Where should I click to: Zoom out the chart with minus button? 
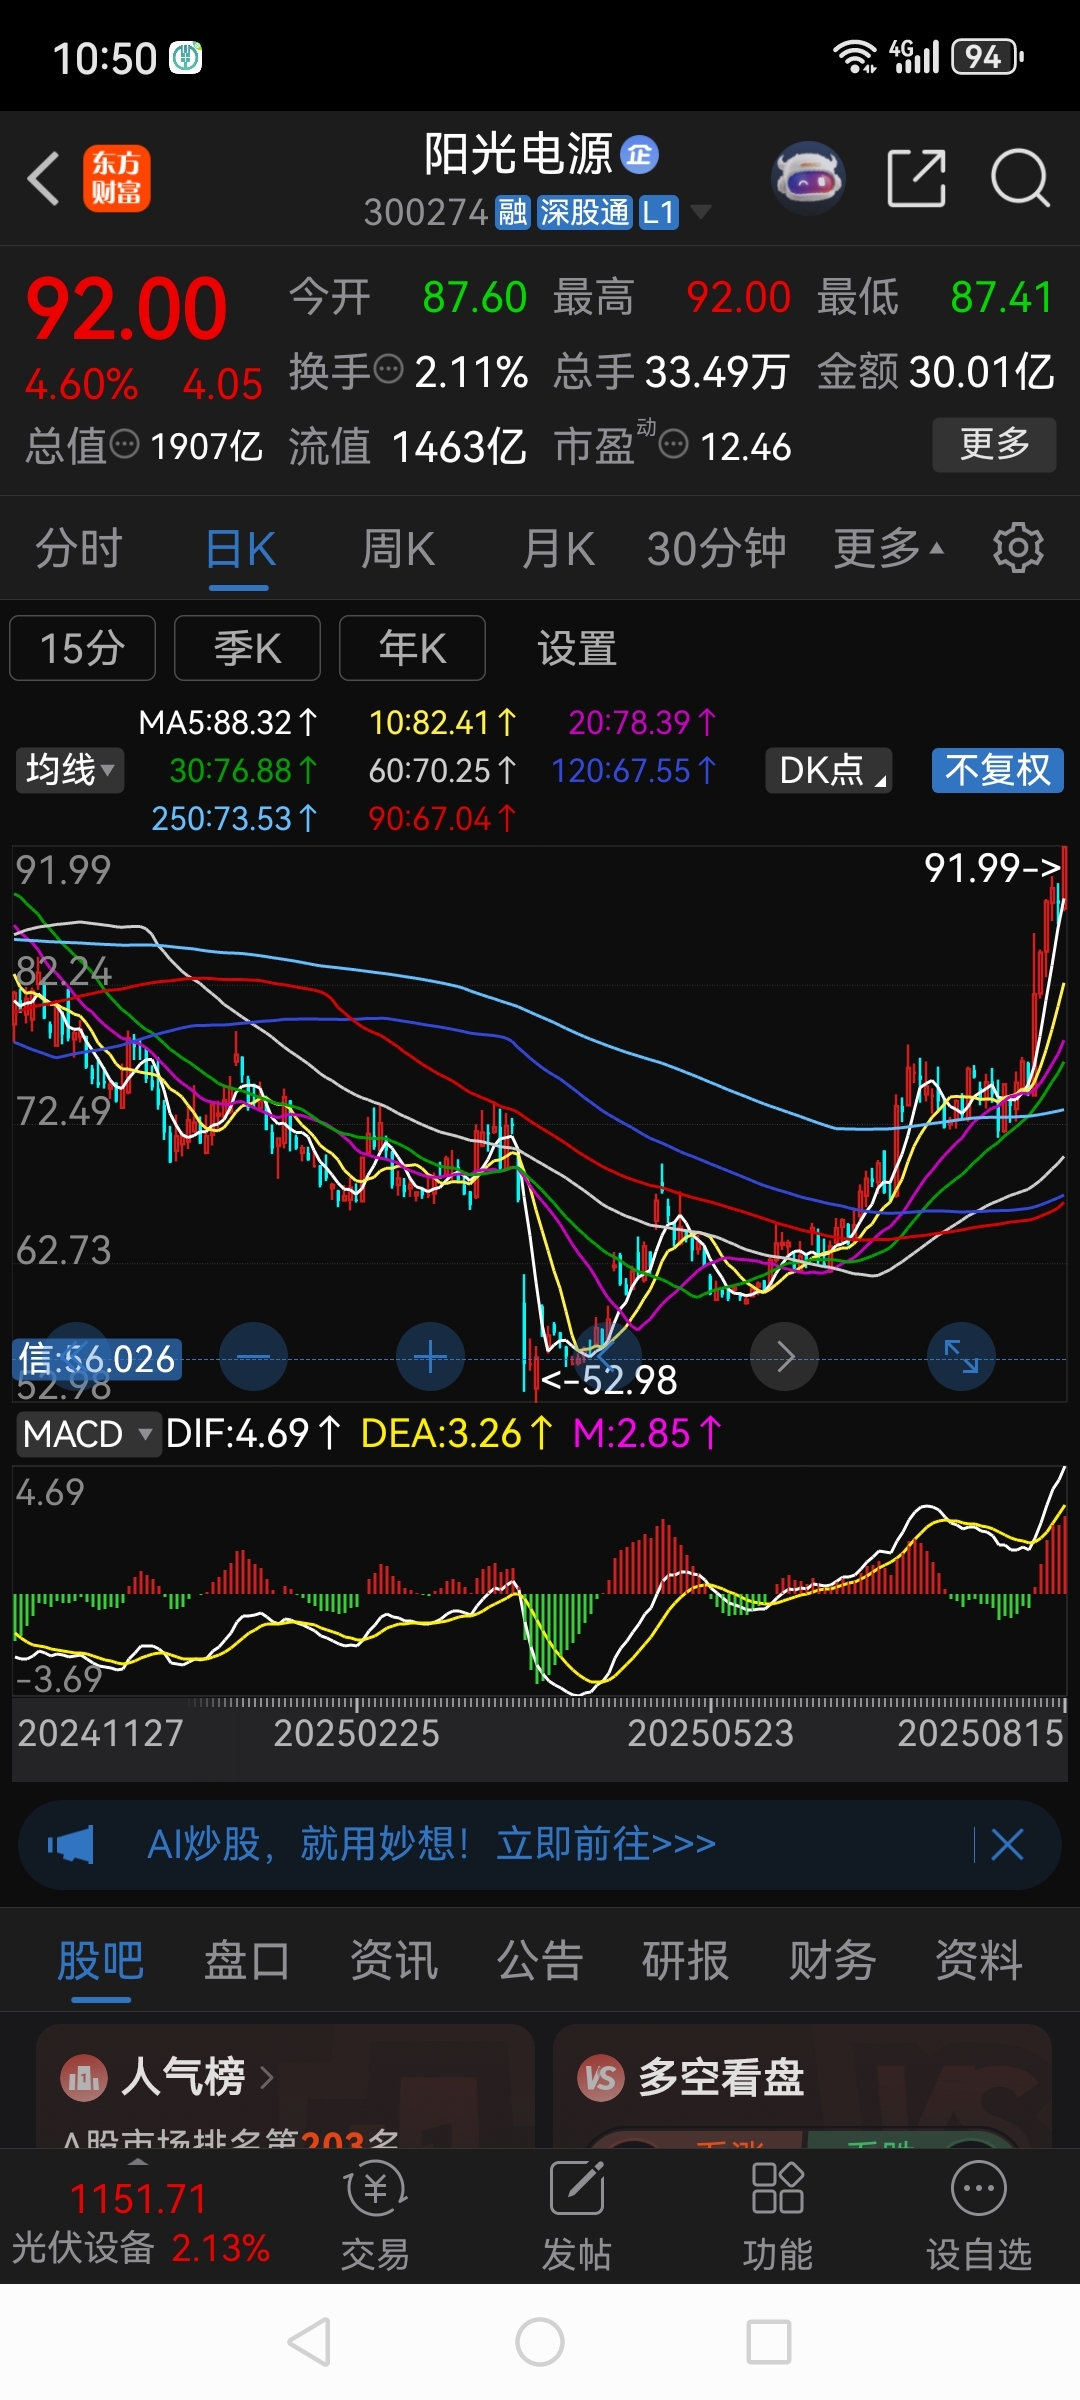pyautogui.click(x=253, y=1357)
